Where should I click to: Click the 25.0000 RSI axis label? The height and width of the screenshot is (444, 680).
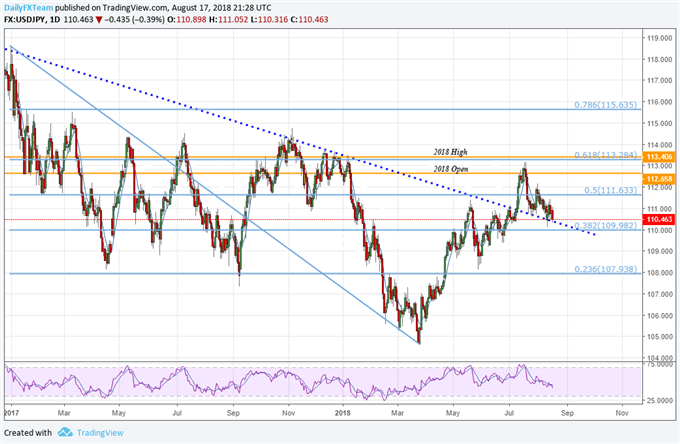pos(660,400)
